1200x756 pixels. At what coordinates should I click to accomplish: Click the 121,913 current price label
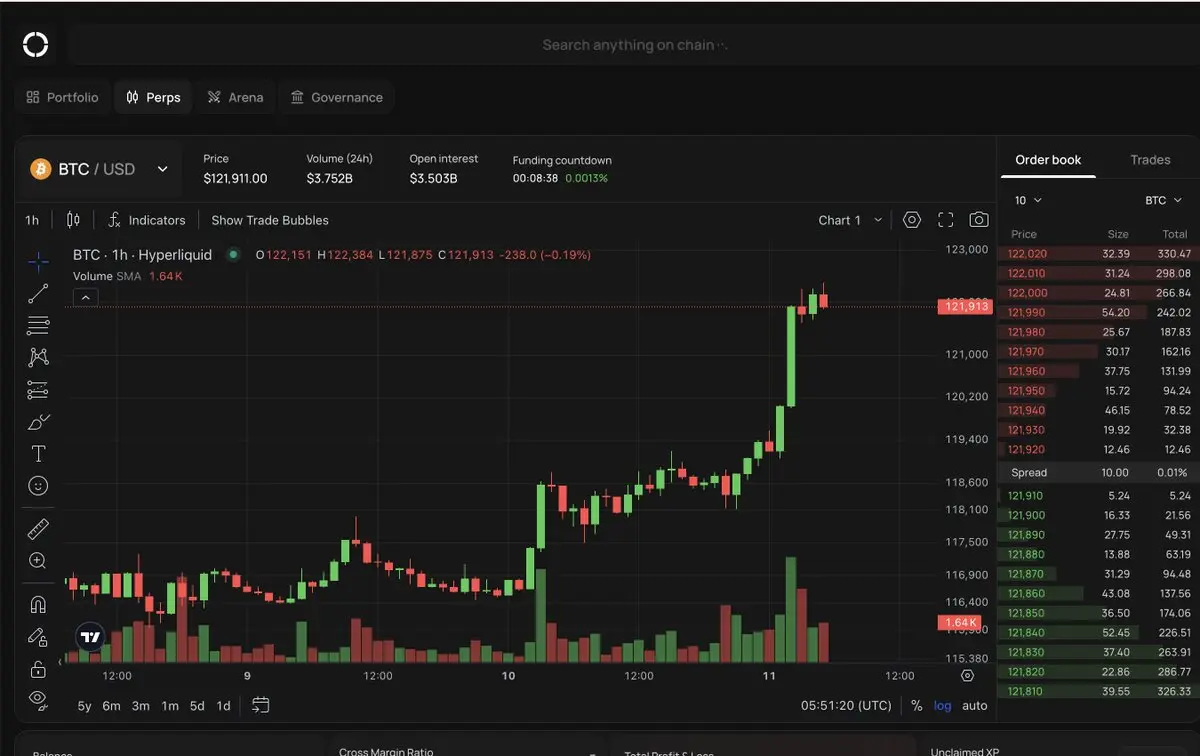[x=964, y=306]
